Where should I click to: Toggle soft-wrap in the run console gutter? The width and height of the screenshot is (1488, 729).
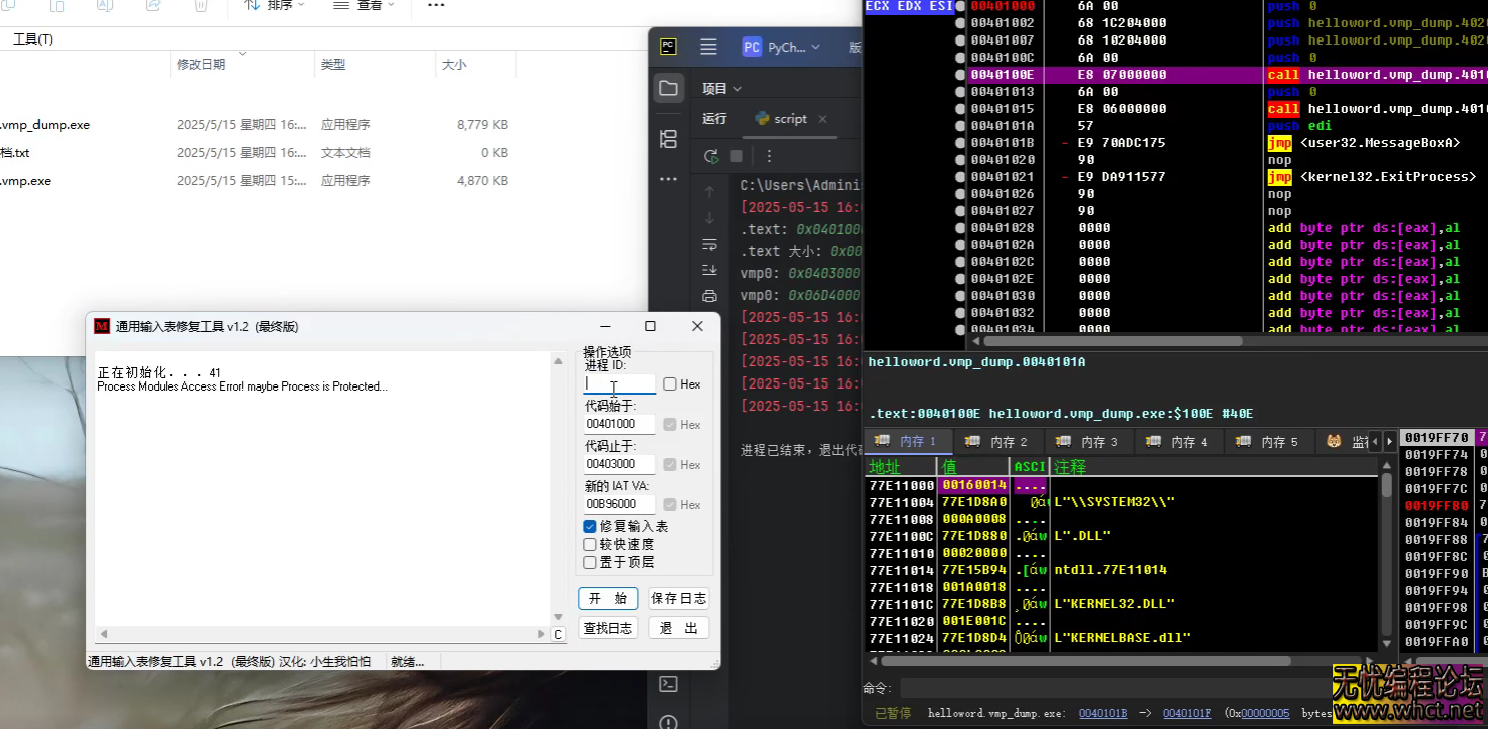click(709, 245)
